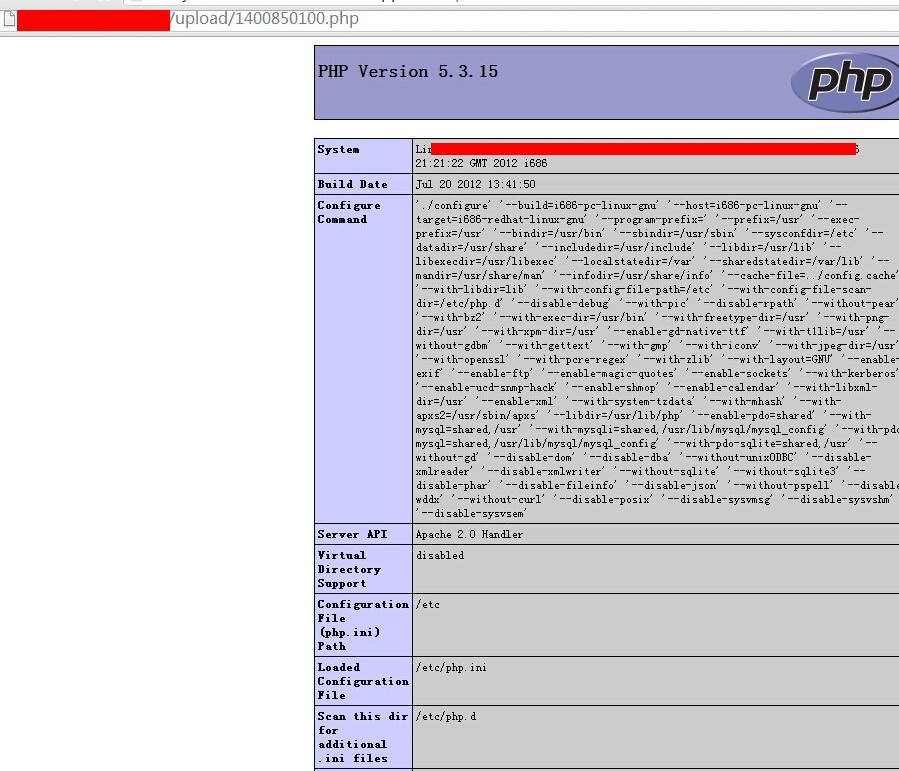The width and height of the screenshot is (899, 771).
Task: Select the Scan this dir label
Action: click(362, 737)
